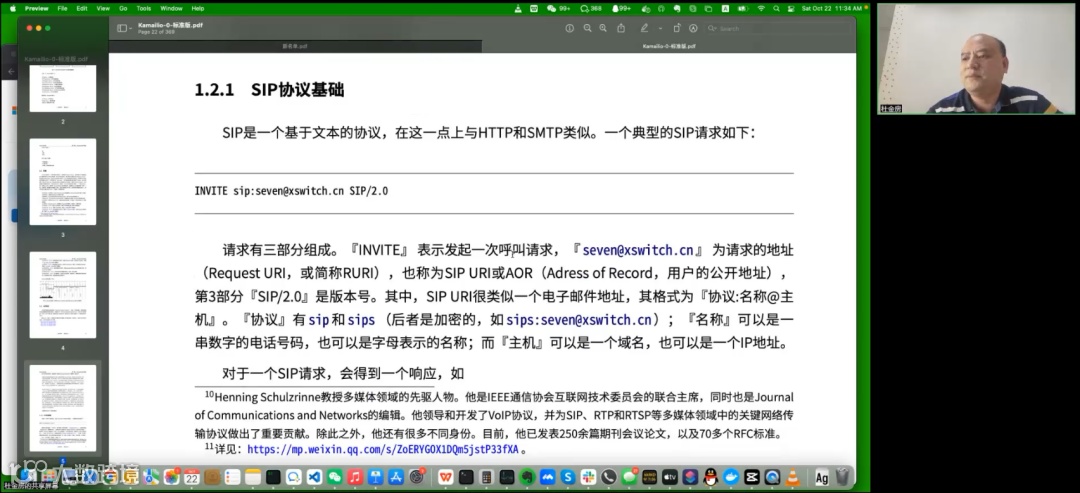
Task: Select the highlighted page 5 thumbnail
Action: (63, 408)
